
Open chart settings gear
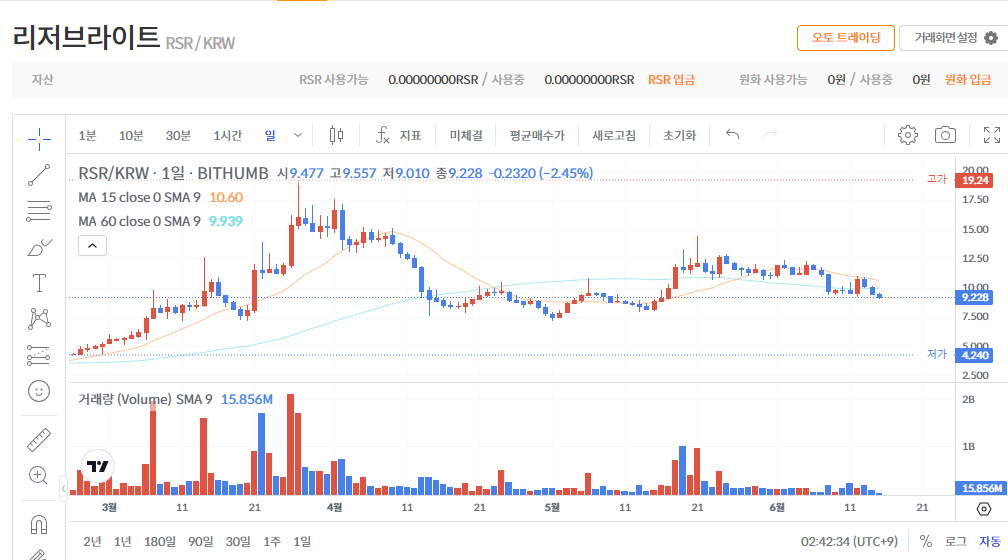tap(908, 135)
